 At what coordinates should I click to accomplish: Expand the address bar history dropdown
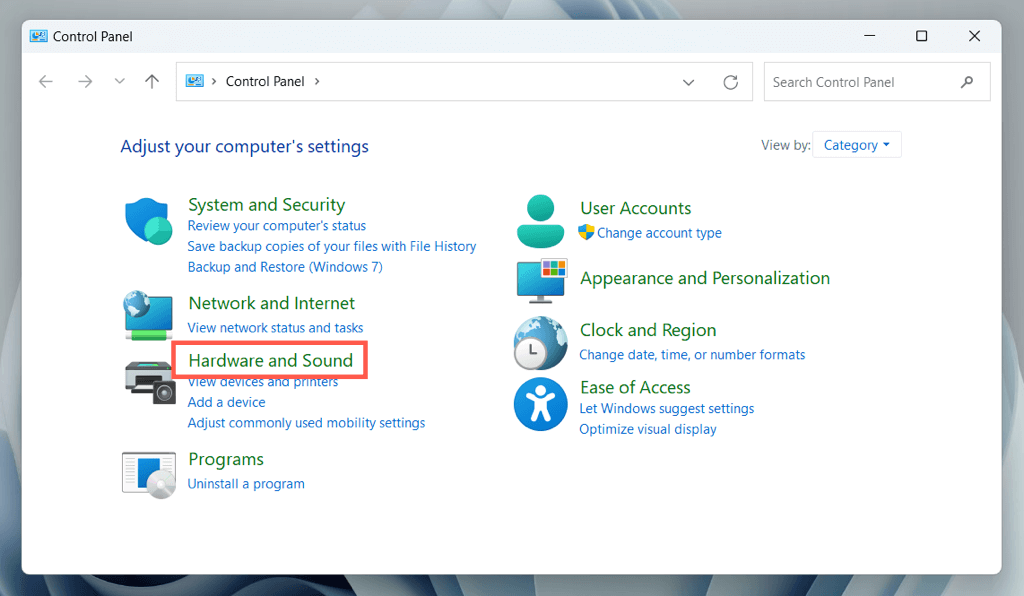tap(688, 82)
